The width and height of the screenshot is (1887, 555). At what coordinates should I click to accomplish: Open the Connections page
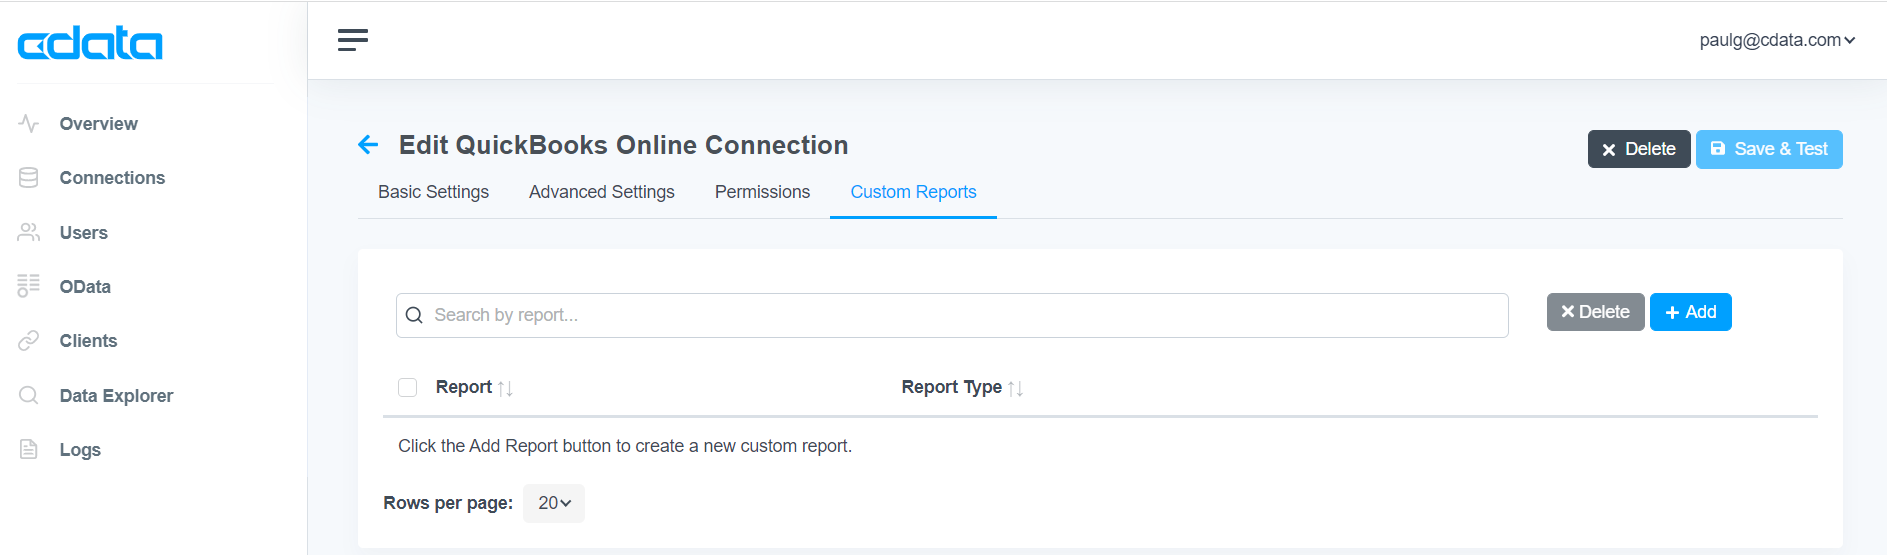click(x=112, y=178)
